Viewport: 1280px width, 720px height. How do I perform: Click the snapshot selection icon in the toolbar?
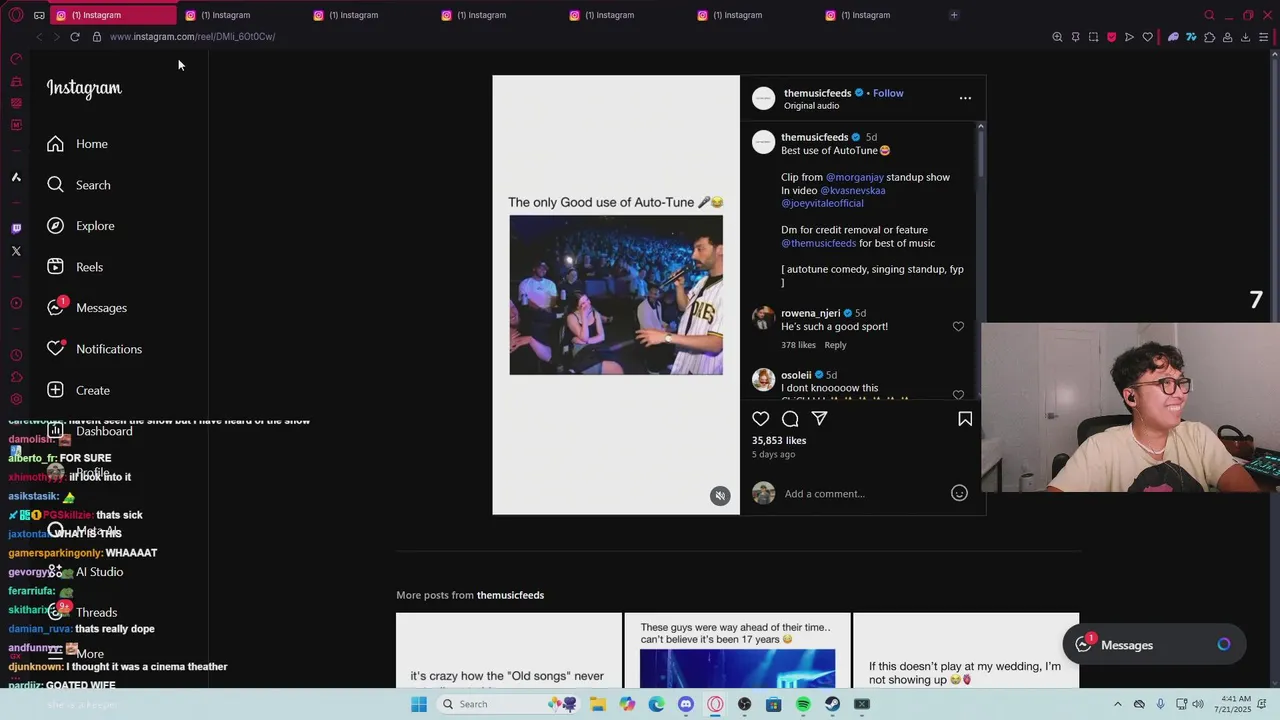tap(1093, 37)
